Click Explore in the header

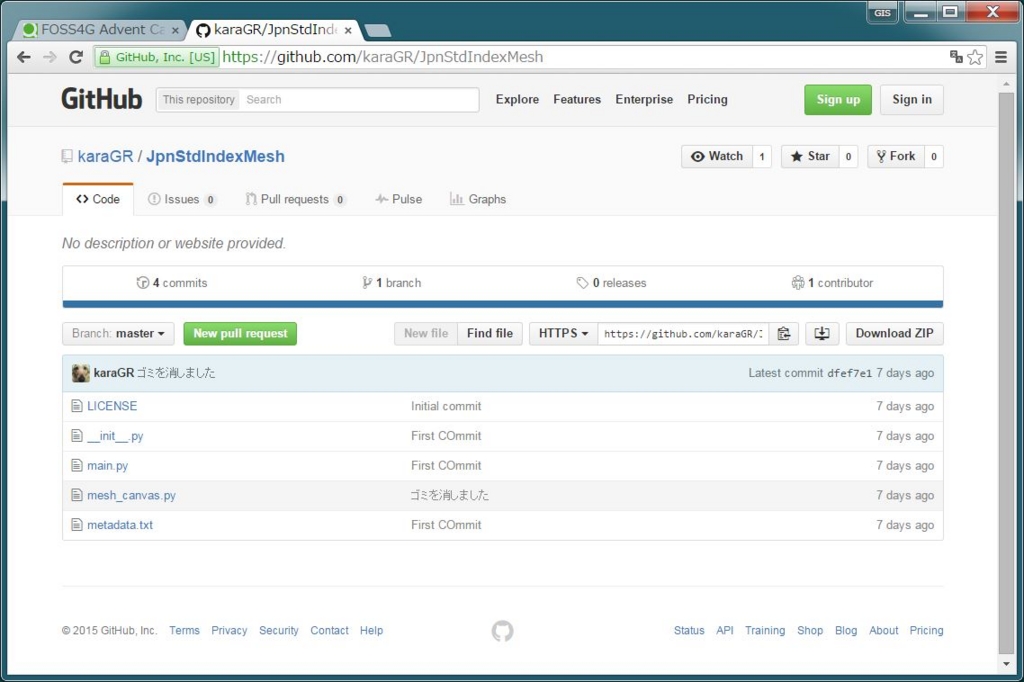517,99
